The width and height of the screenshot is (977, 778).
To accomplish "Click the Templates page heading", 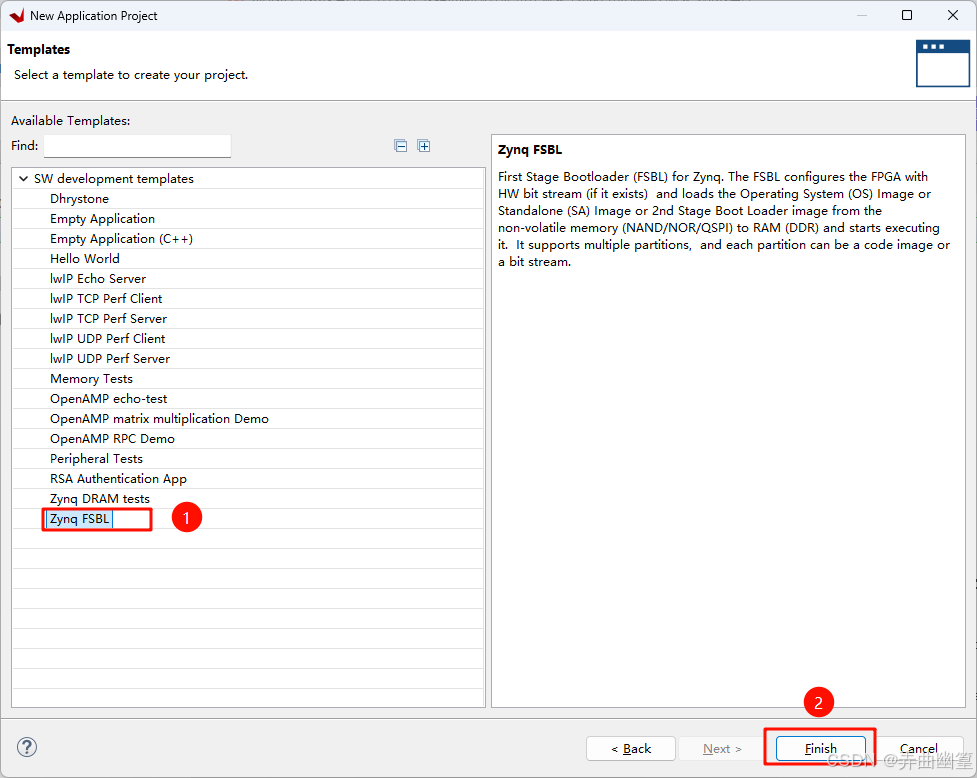I will tap(39, 49).
